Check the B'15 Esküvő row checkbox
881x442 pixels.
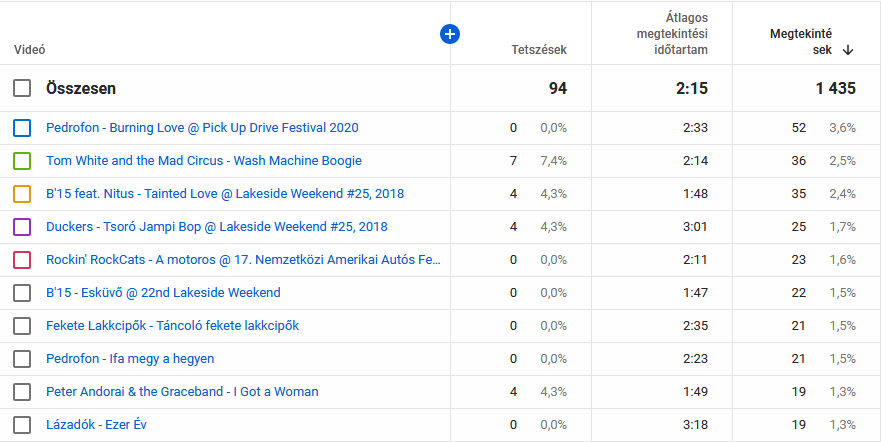22,293
